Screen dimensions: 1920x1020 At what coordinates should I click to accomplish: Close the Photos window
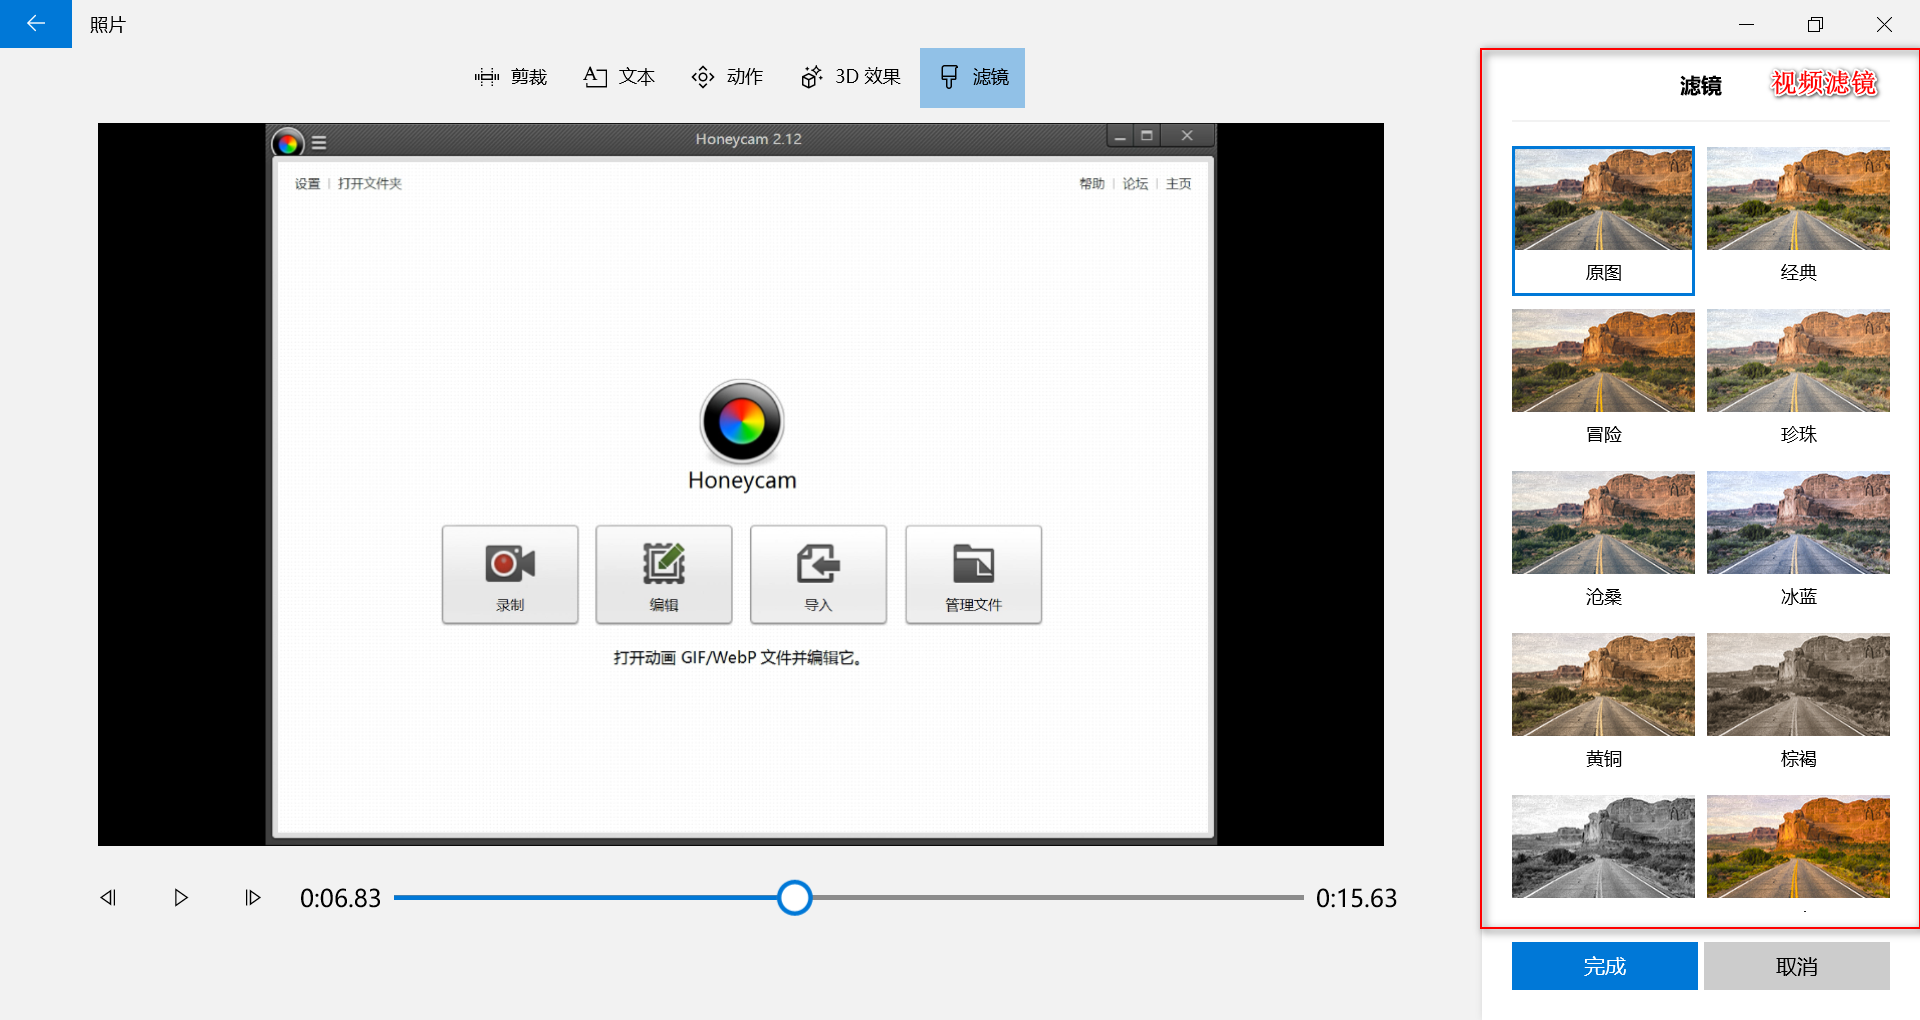(1884, 24)
